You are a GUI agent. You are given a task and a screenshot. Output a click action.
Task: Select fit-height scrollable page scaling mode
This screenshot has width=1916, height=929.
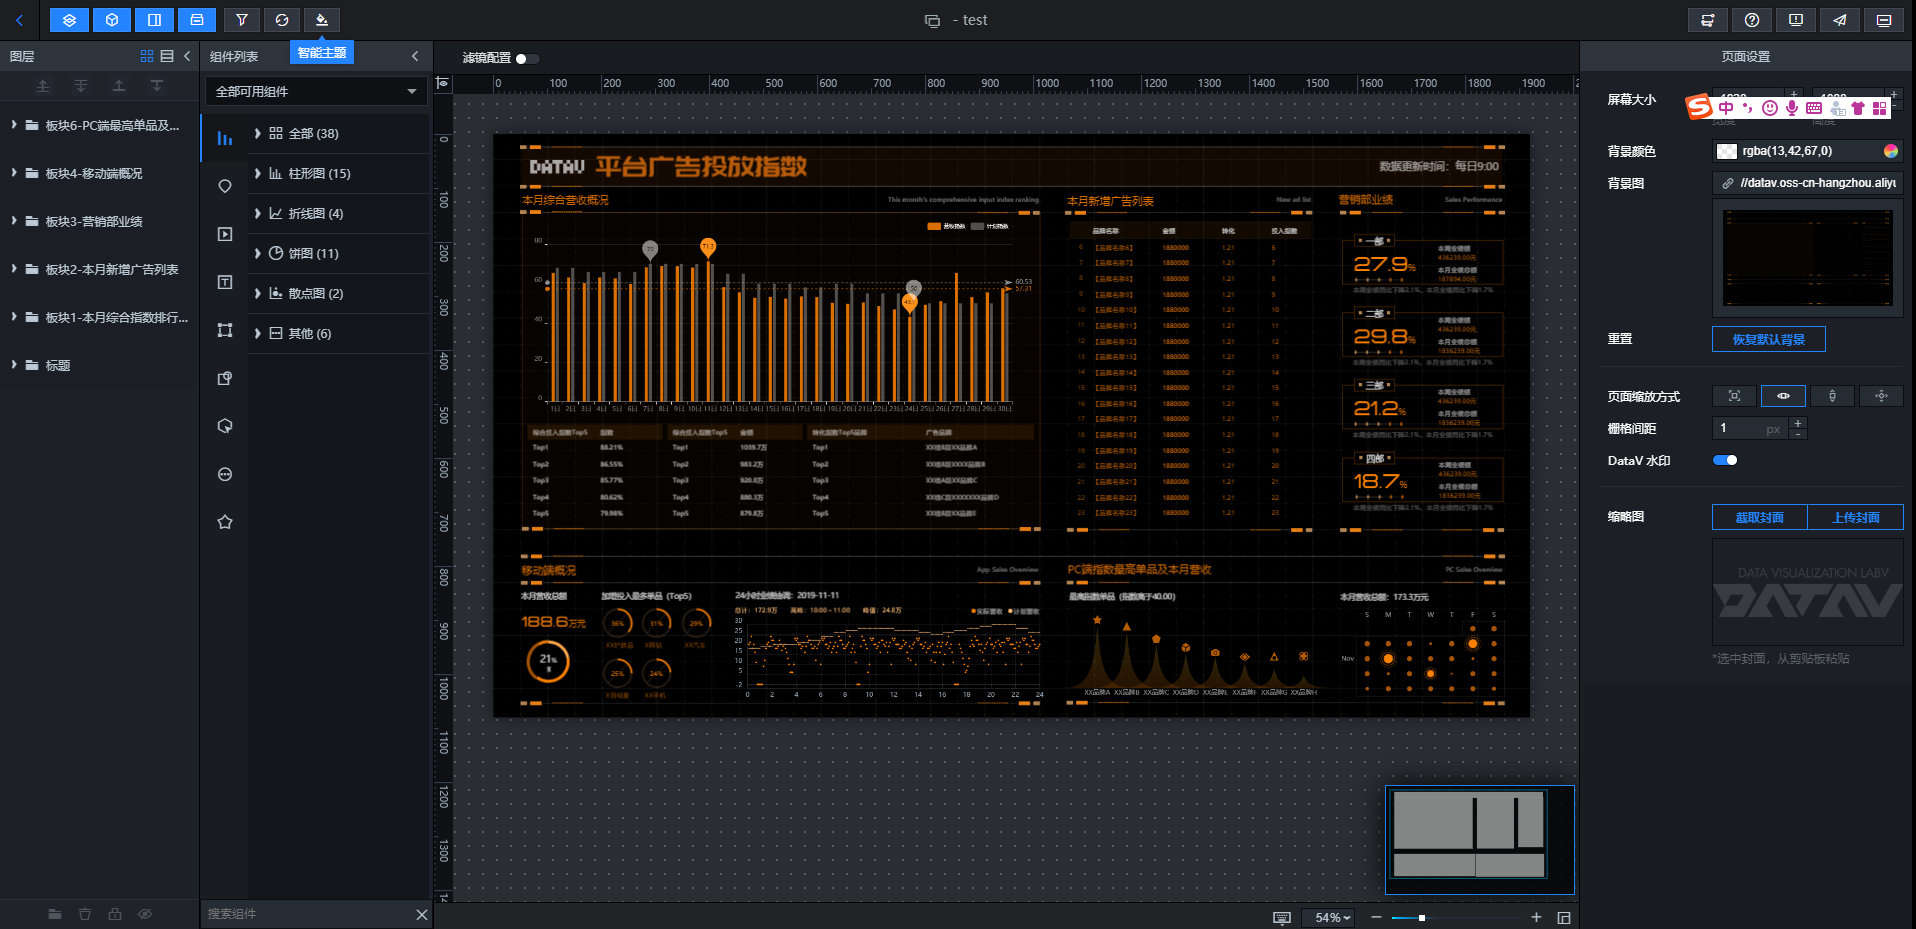1832,396
